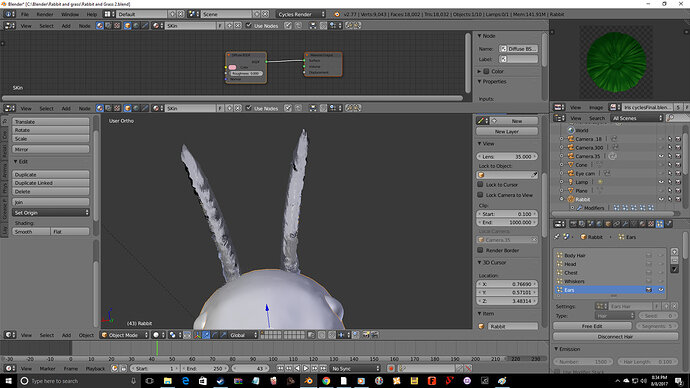Toggle the Render Border checkbox

(x=481, y=250)
